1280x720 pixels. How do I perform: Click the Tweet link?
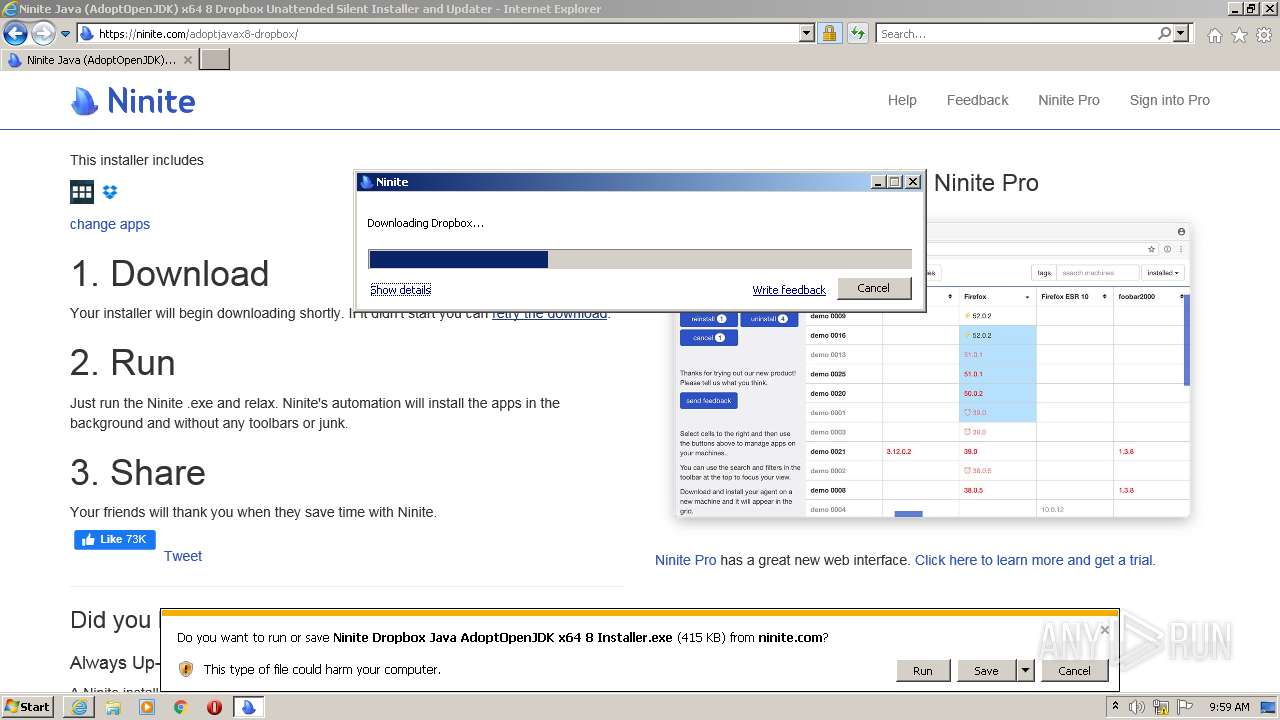point(183,556)
